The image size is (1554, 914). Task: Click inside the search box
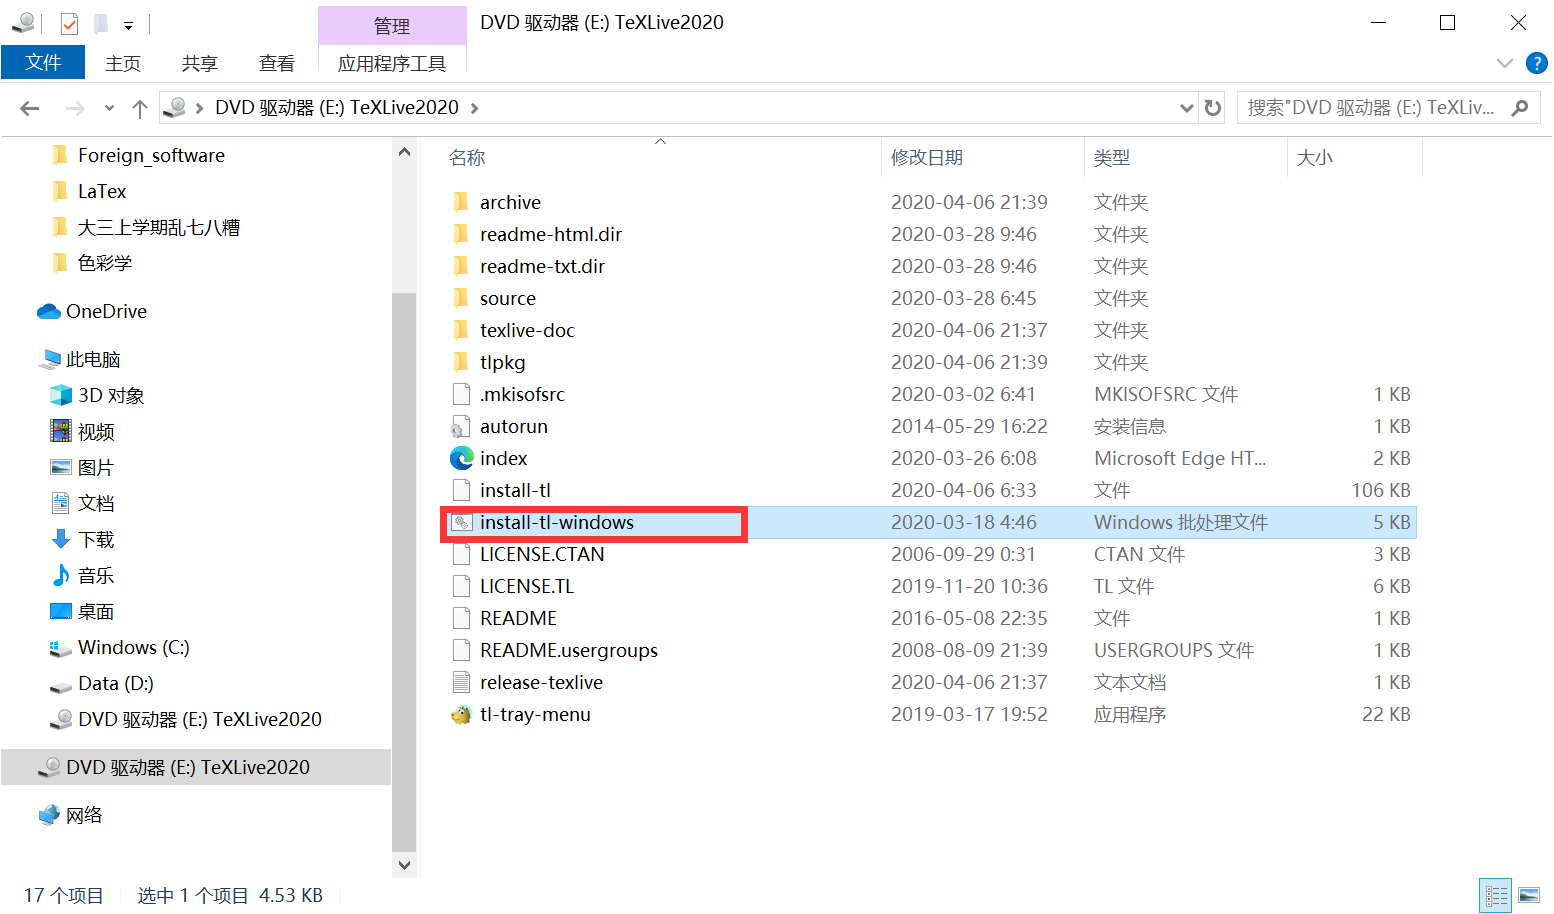click(1380, 107)
